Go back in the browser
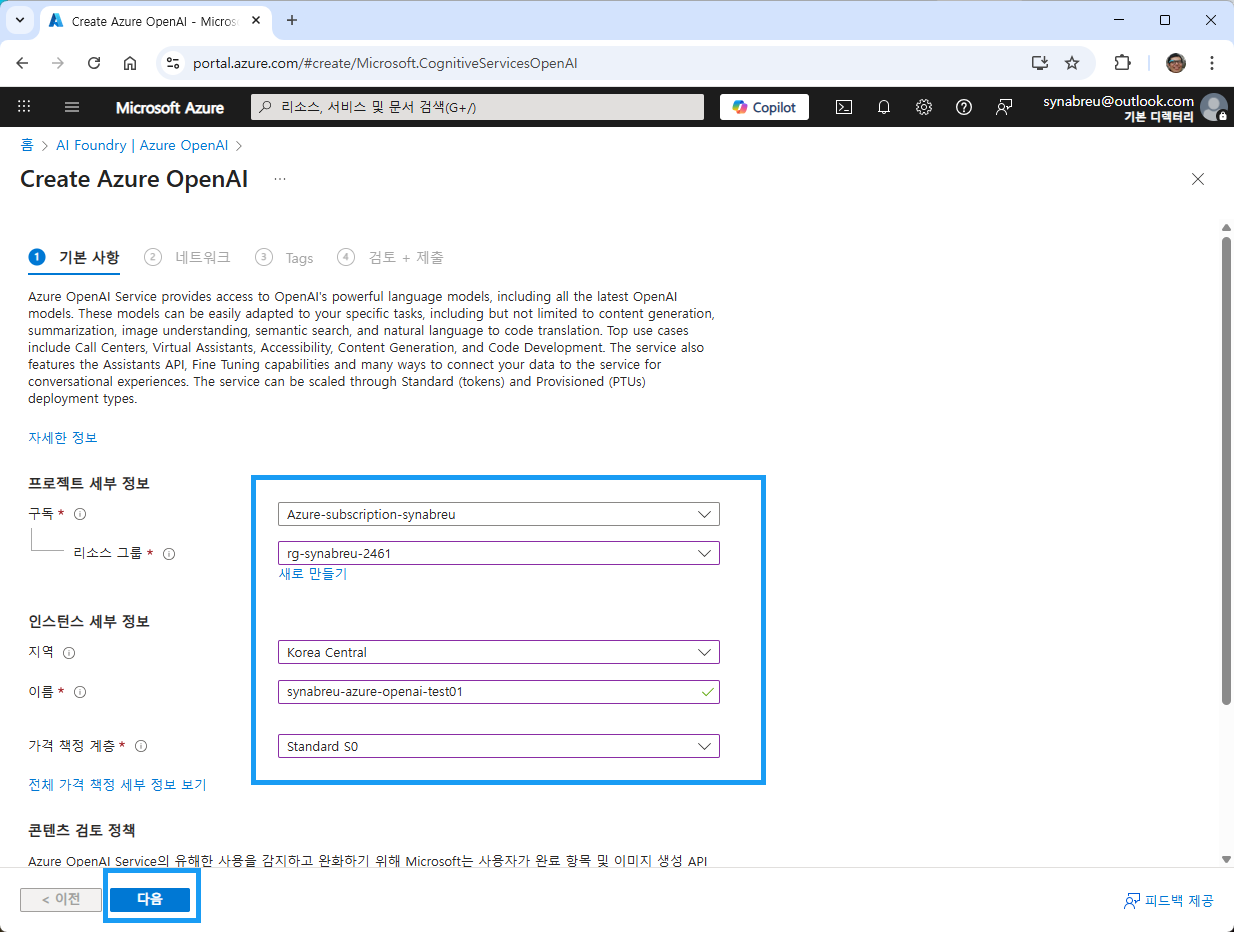The width and height of the screenshot is (1234, 932). point(22,63)
